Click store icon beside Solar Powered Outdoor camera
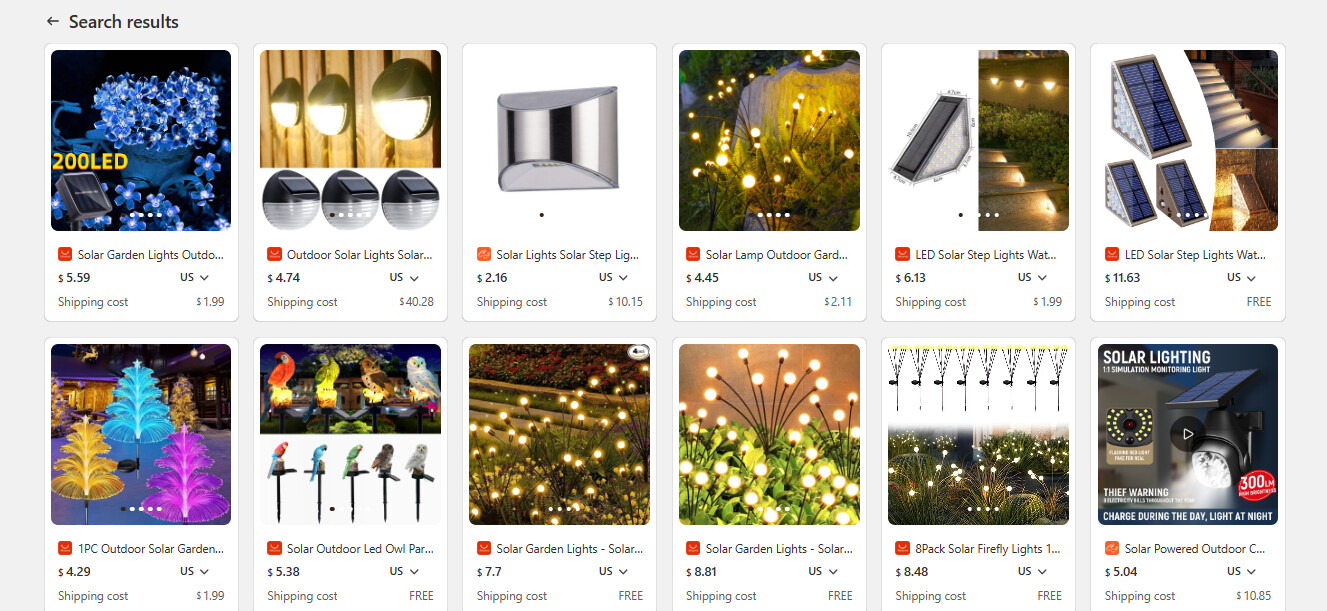The image size is (1327, 611). [1112, 549]
